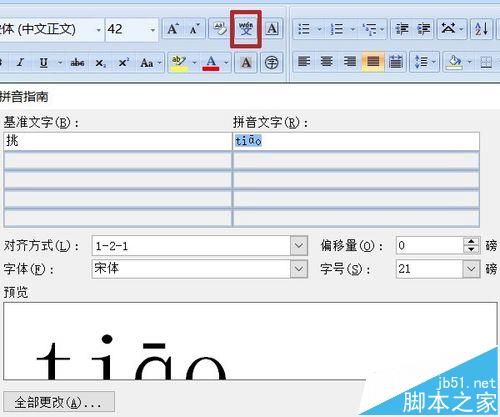Apply paragraph shading fill color
The image size is (500, 417).
click(x=455, y=62)
